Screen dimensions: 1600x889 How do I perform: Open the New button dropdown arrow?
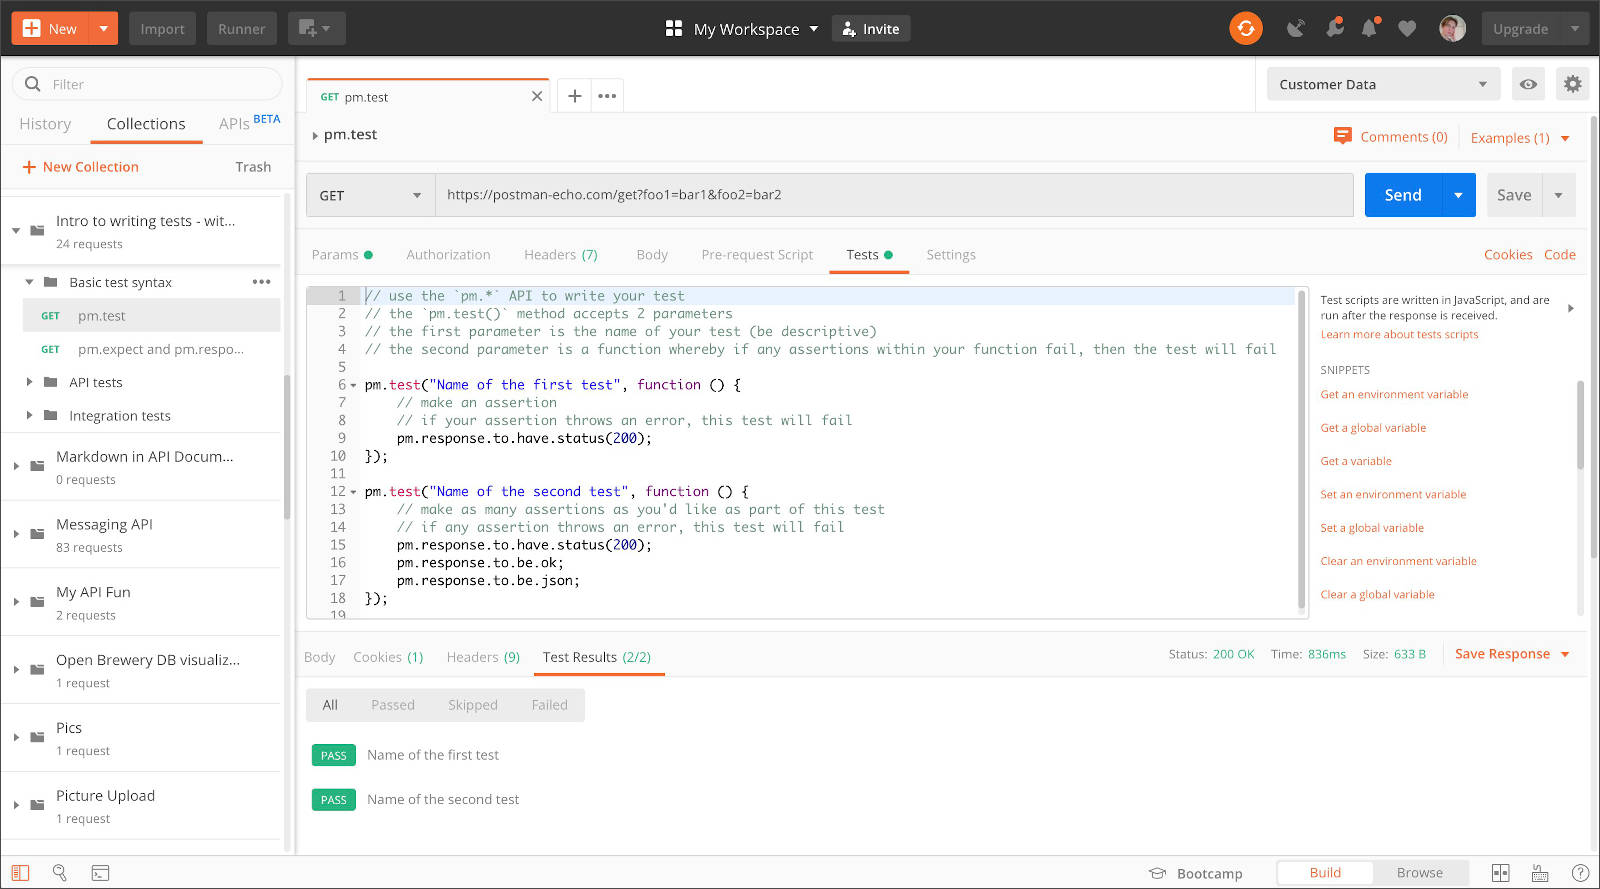pos(103,28)
